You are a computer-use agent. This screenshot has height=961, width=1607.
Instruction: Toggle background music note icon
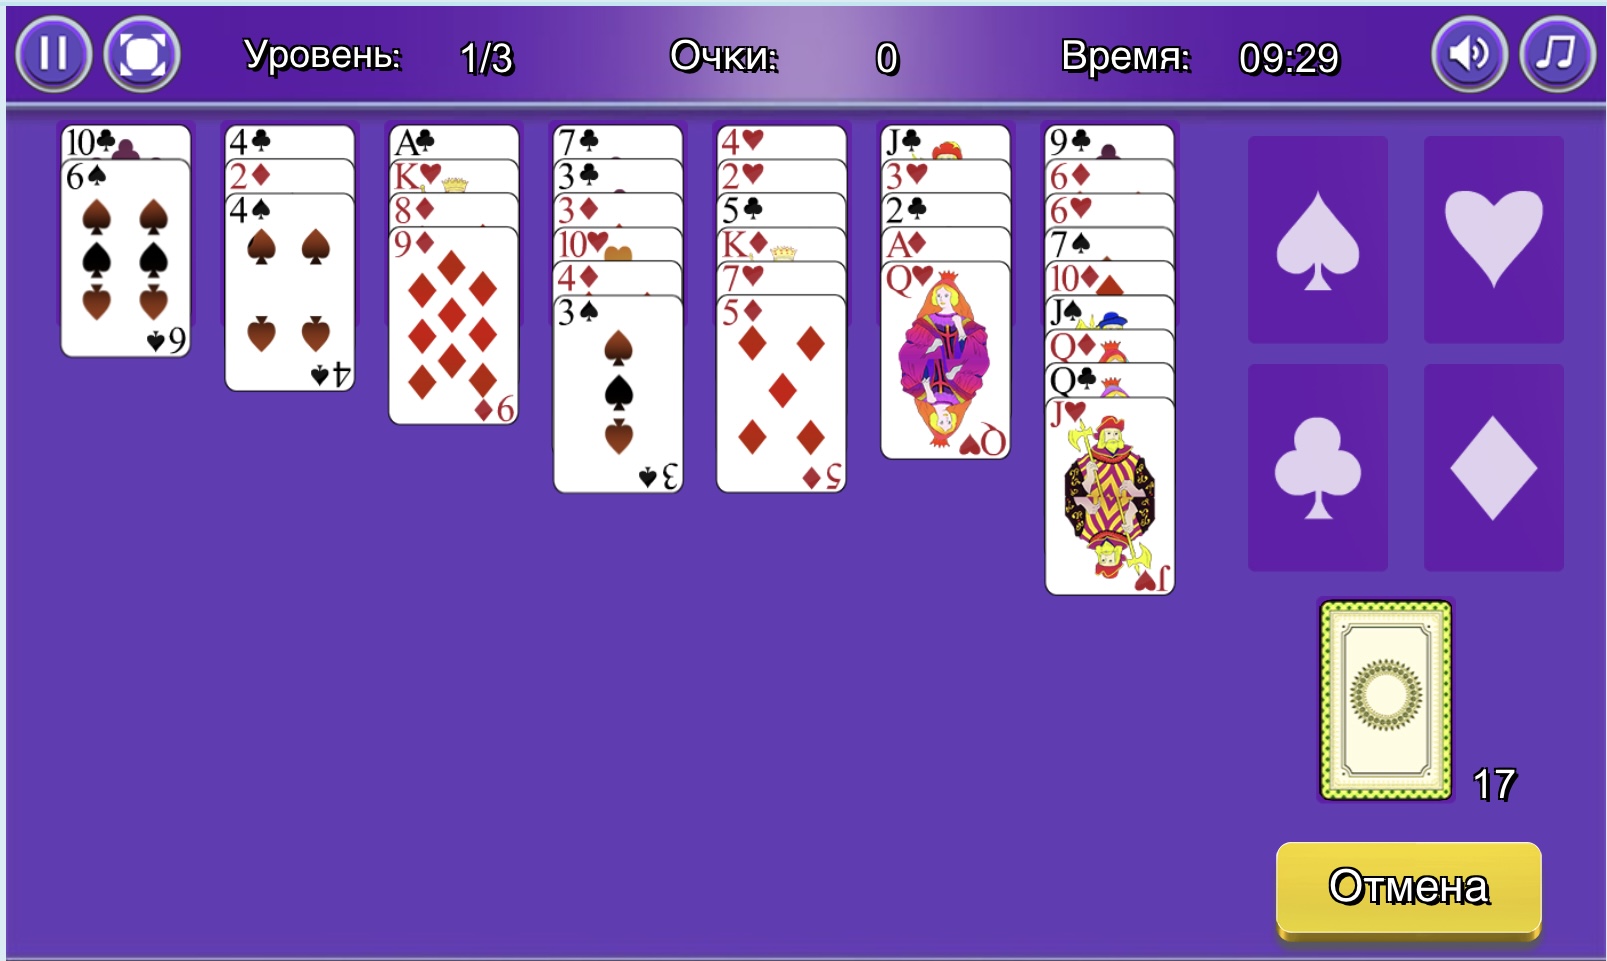click(1557, 54)
